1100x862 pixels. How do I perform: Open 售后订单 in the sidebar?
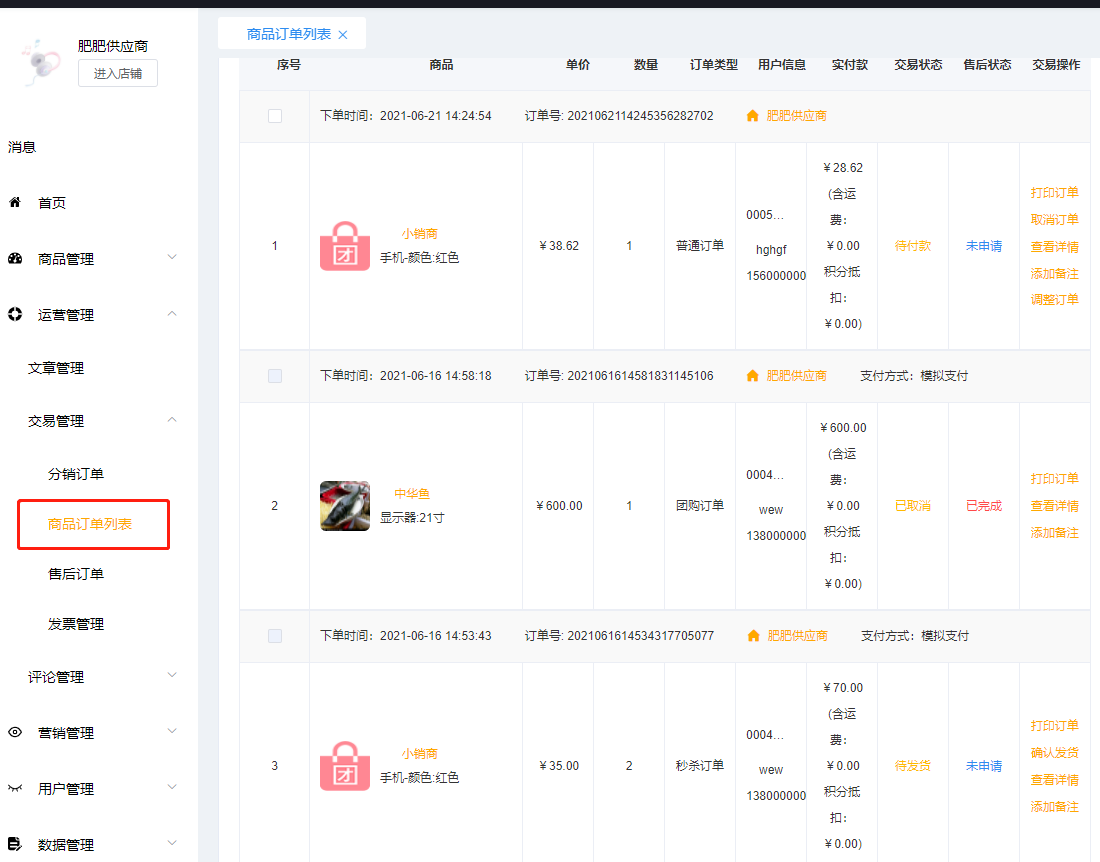[76, 574]
